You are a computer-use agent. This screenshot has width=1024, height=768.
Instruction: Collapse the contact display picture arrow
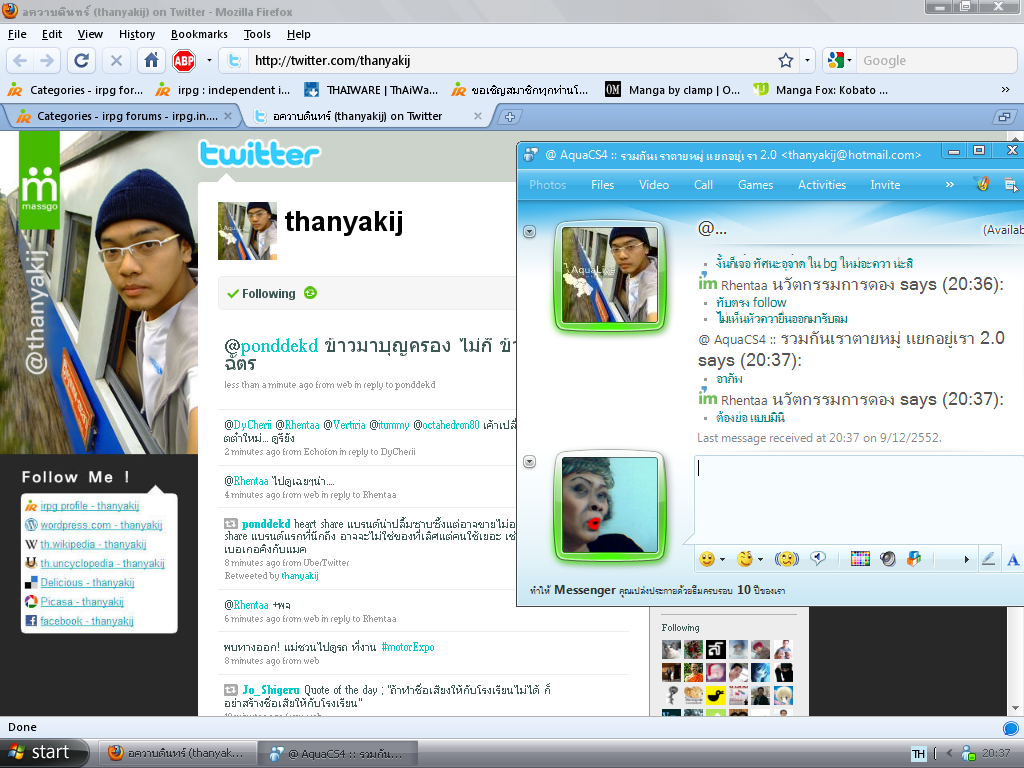pyautogui.click(x=530, y=232)
